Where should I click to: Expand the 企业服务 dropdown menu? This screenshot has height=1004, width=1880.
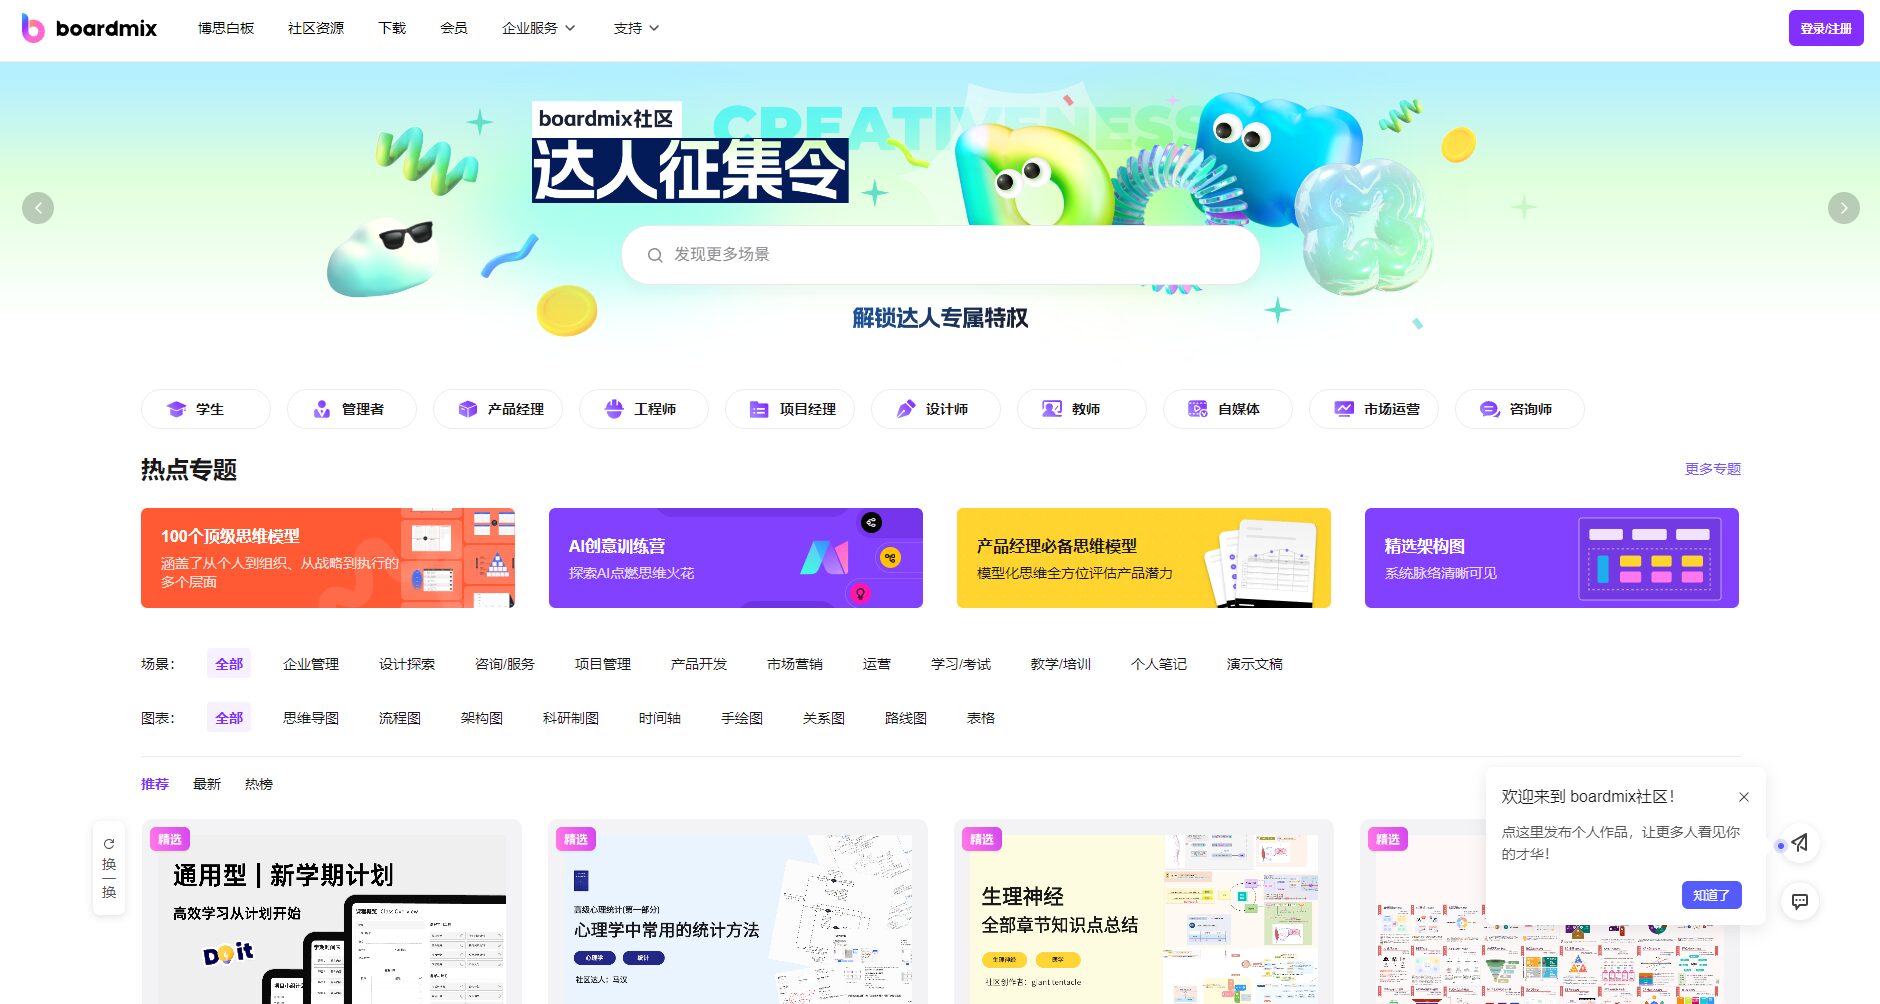[538, 28]
